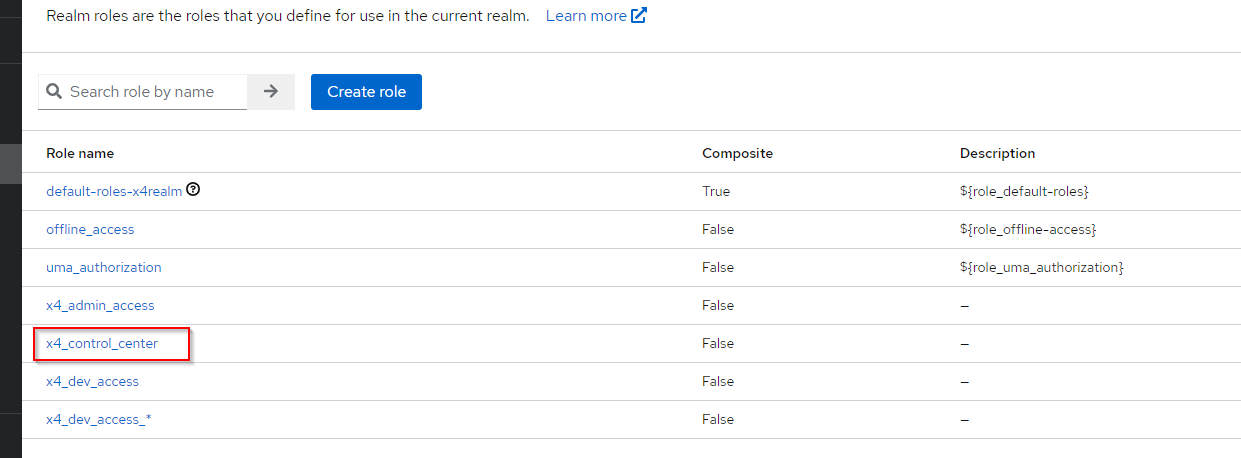Select the uma_authorization role link
This screenshot has height=458, width=1241.
click(103, 267)
